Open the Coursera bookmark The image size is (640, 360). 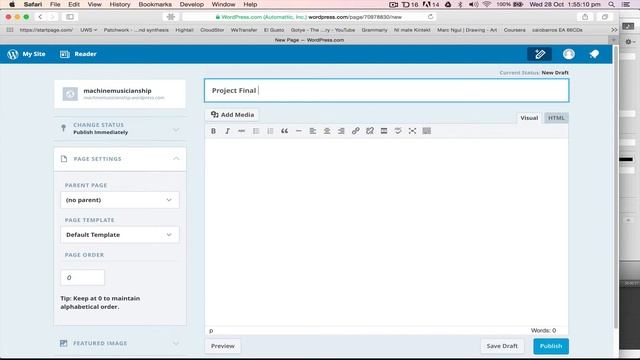click(514, 30)
